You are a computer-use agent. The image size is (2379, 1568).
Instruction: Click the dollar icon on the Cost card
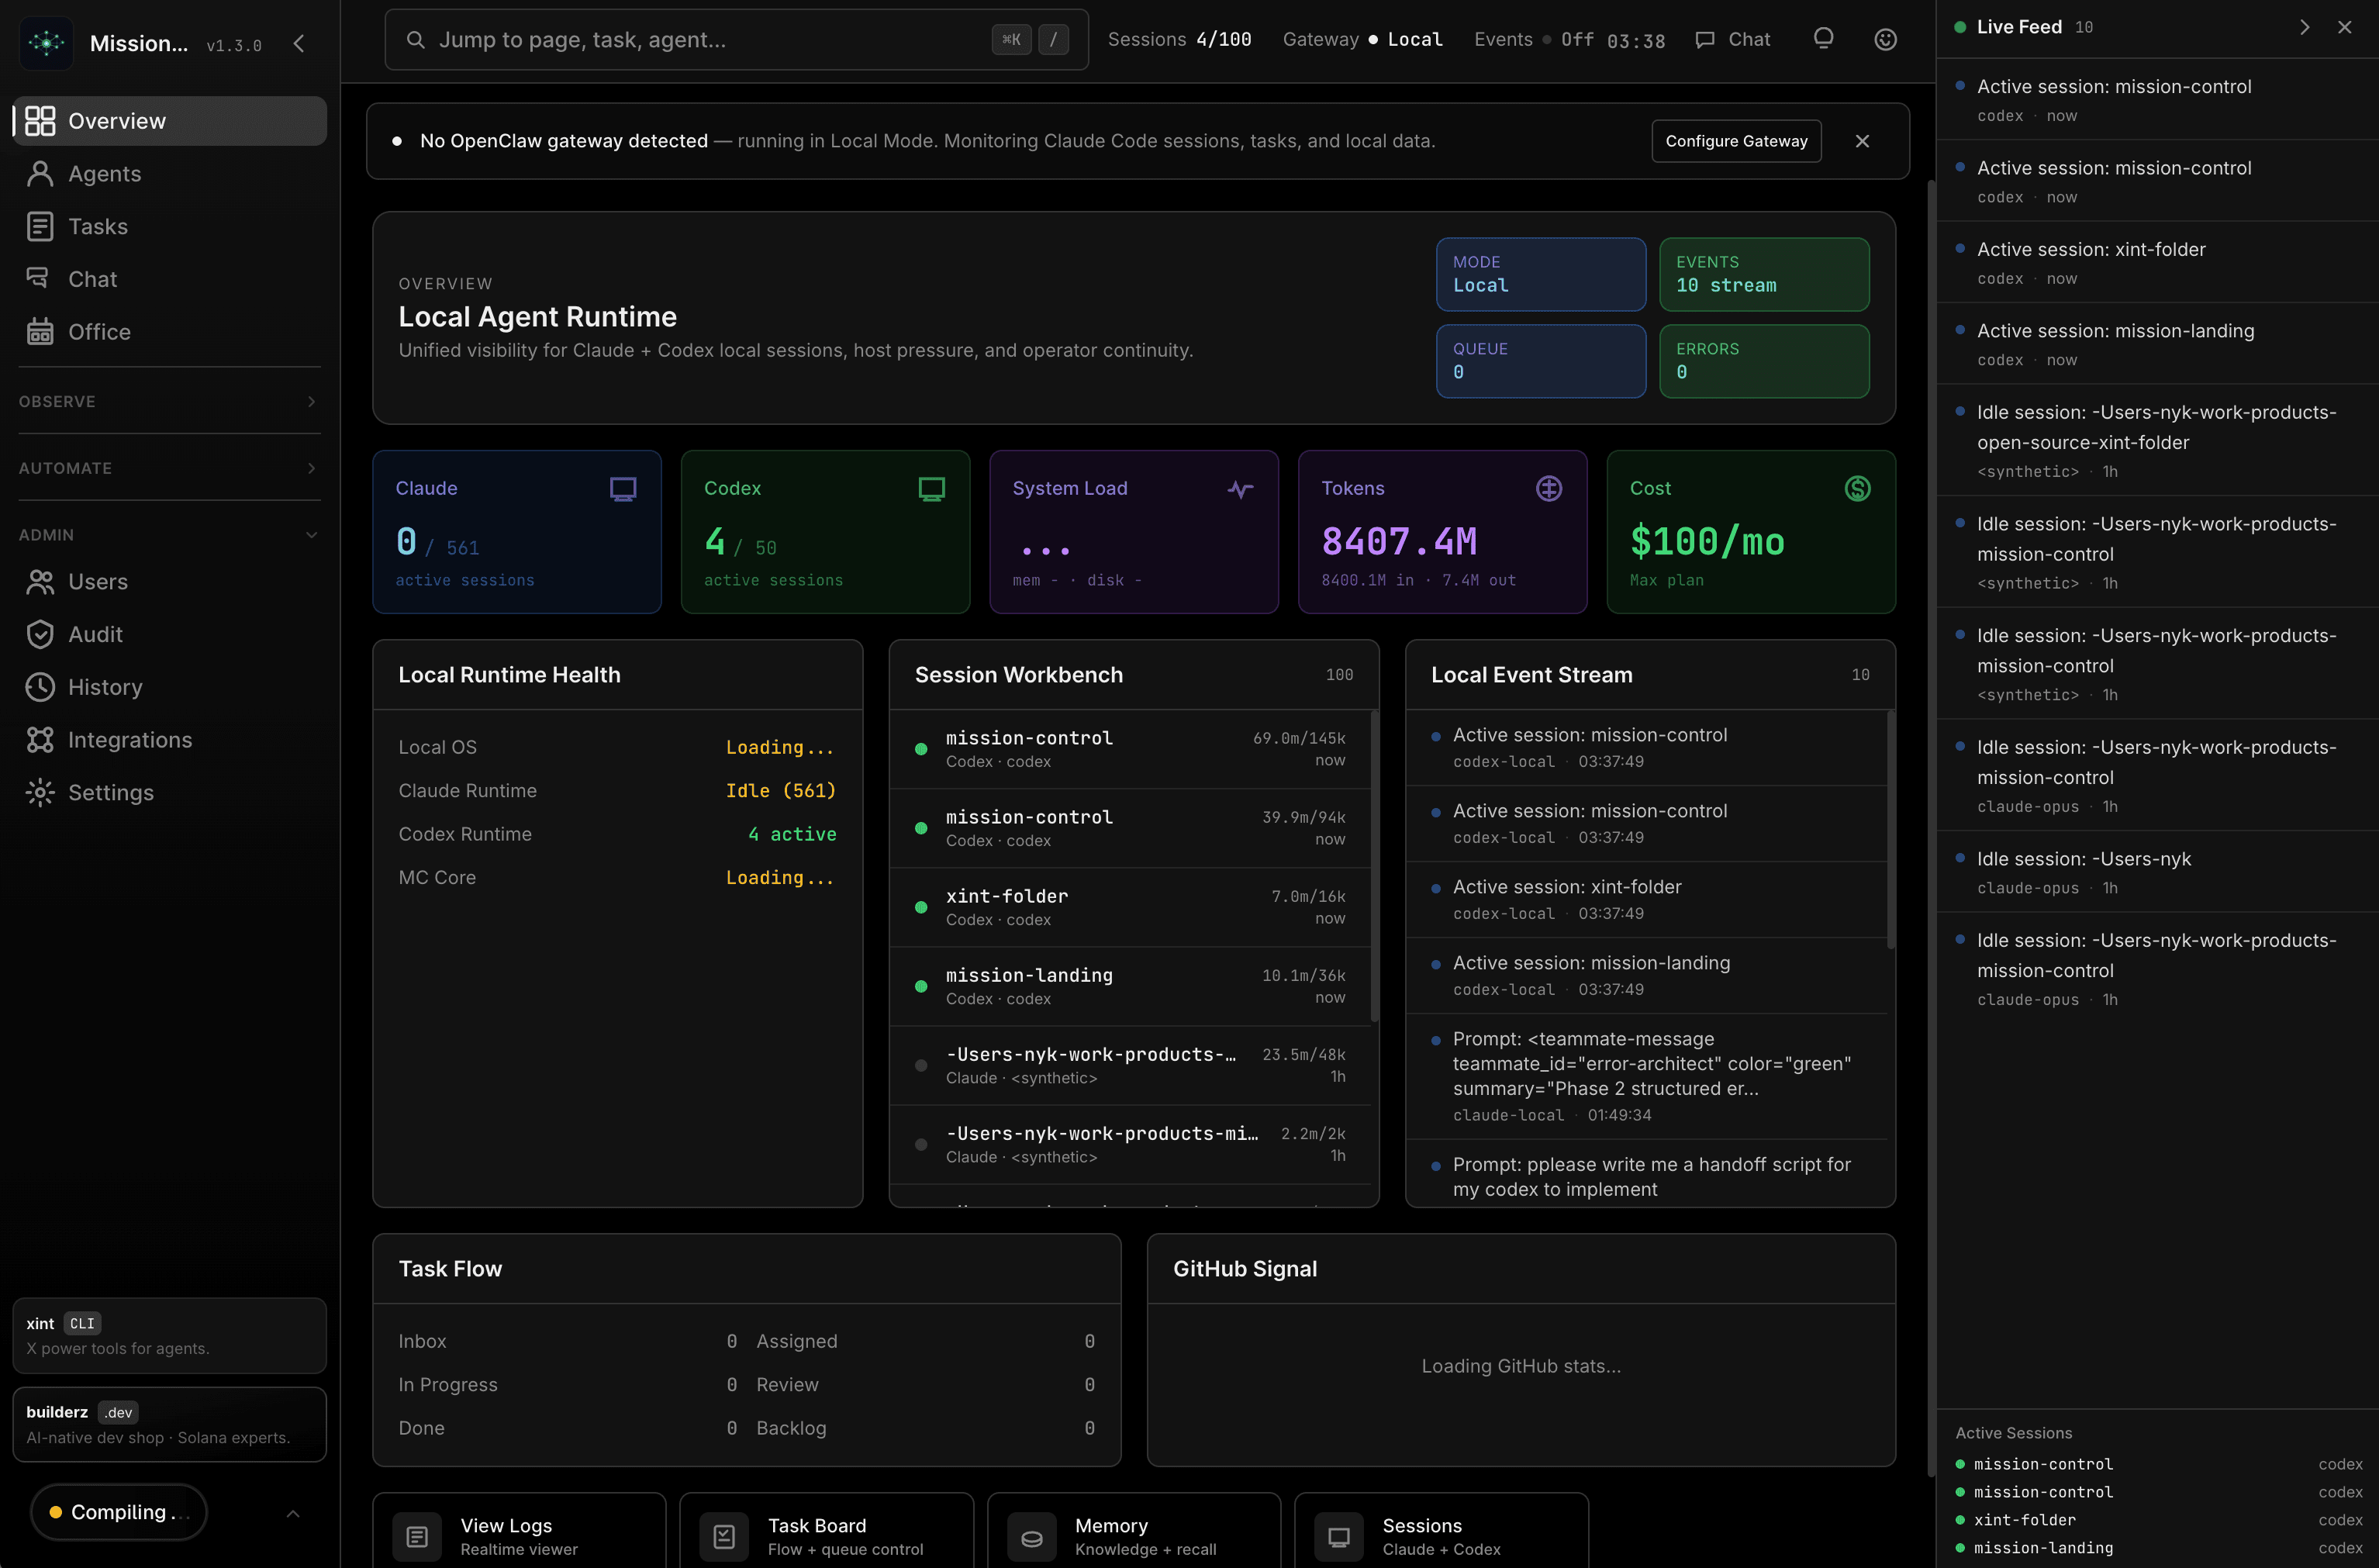click(1857, 488)
